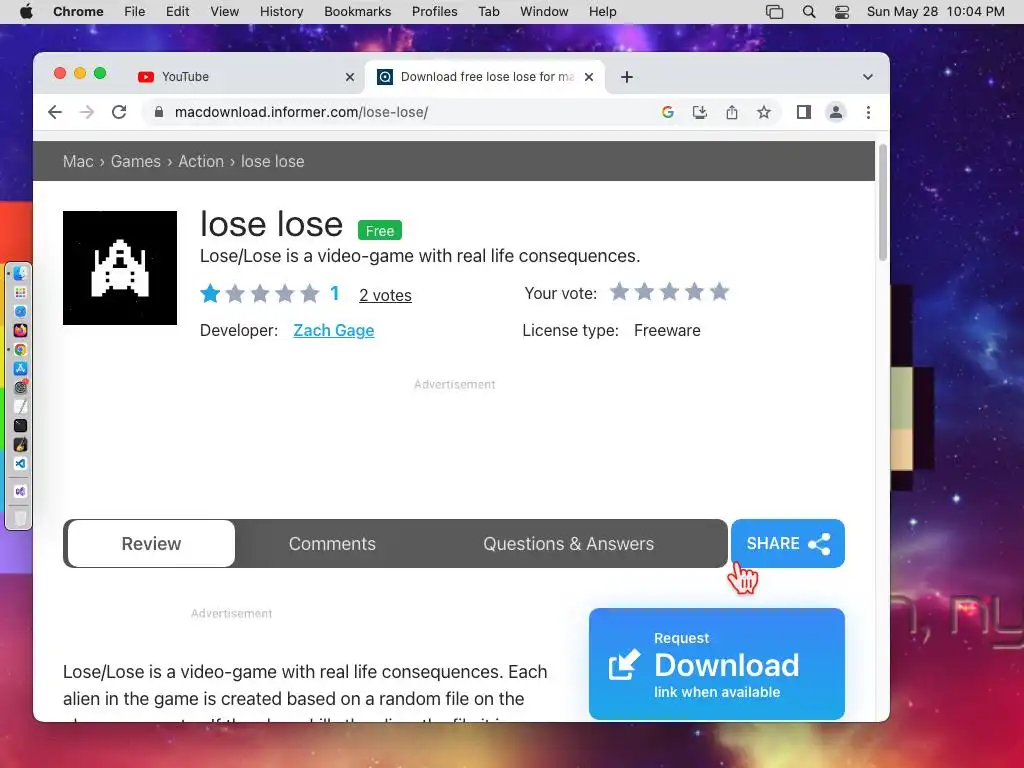This screenshot has width=1024, height=768.
Task: Go back with the browser back arrow
Action: (x=55, y=112)
